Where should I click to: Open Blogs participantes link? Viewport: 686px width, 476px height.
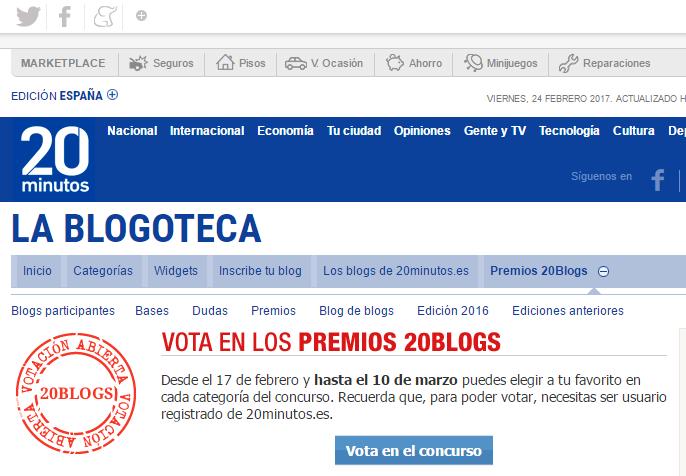click(x=63, y=311)
